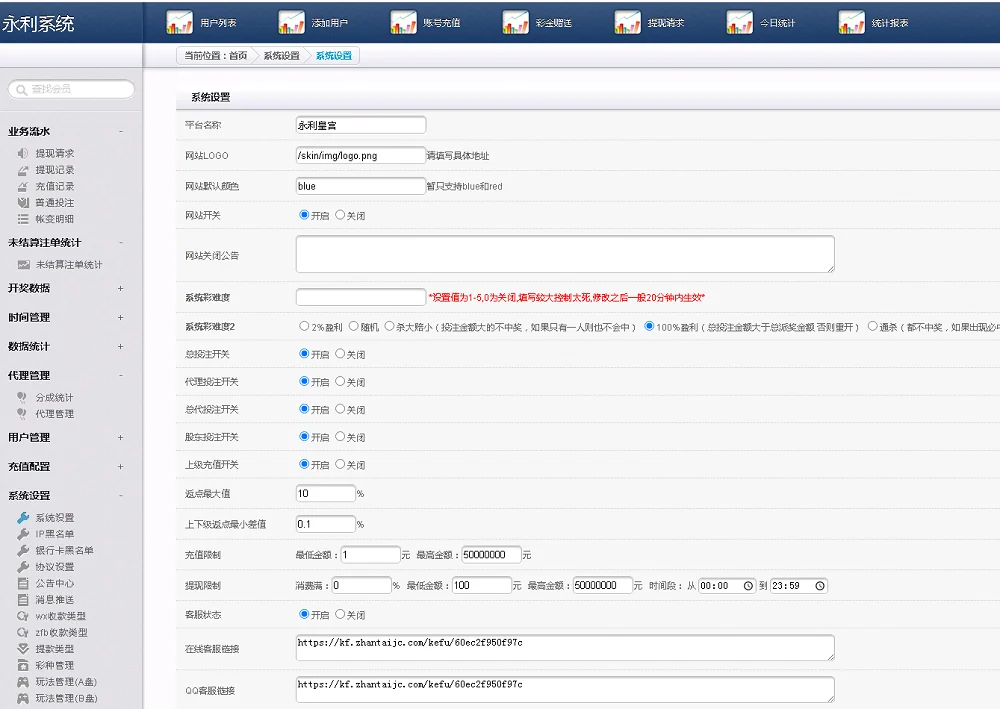Click the clock icon in 23:59 time field
1000x709 pixels.
coord(820,586)
